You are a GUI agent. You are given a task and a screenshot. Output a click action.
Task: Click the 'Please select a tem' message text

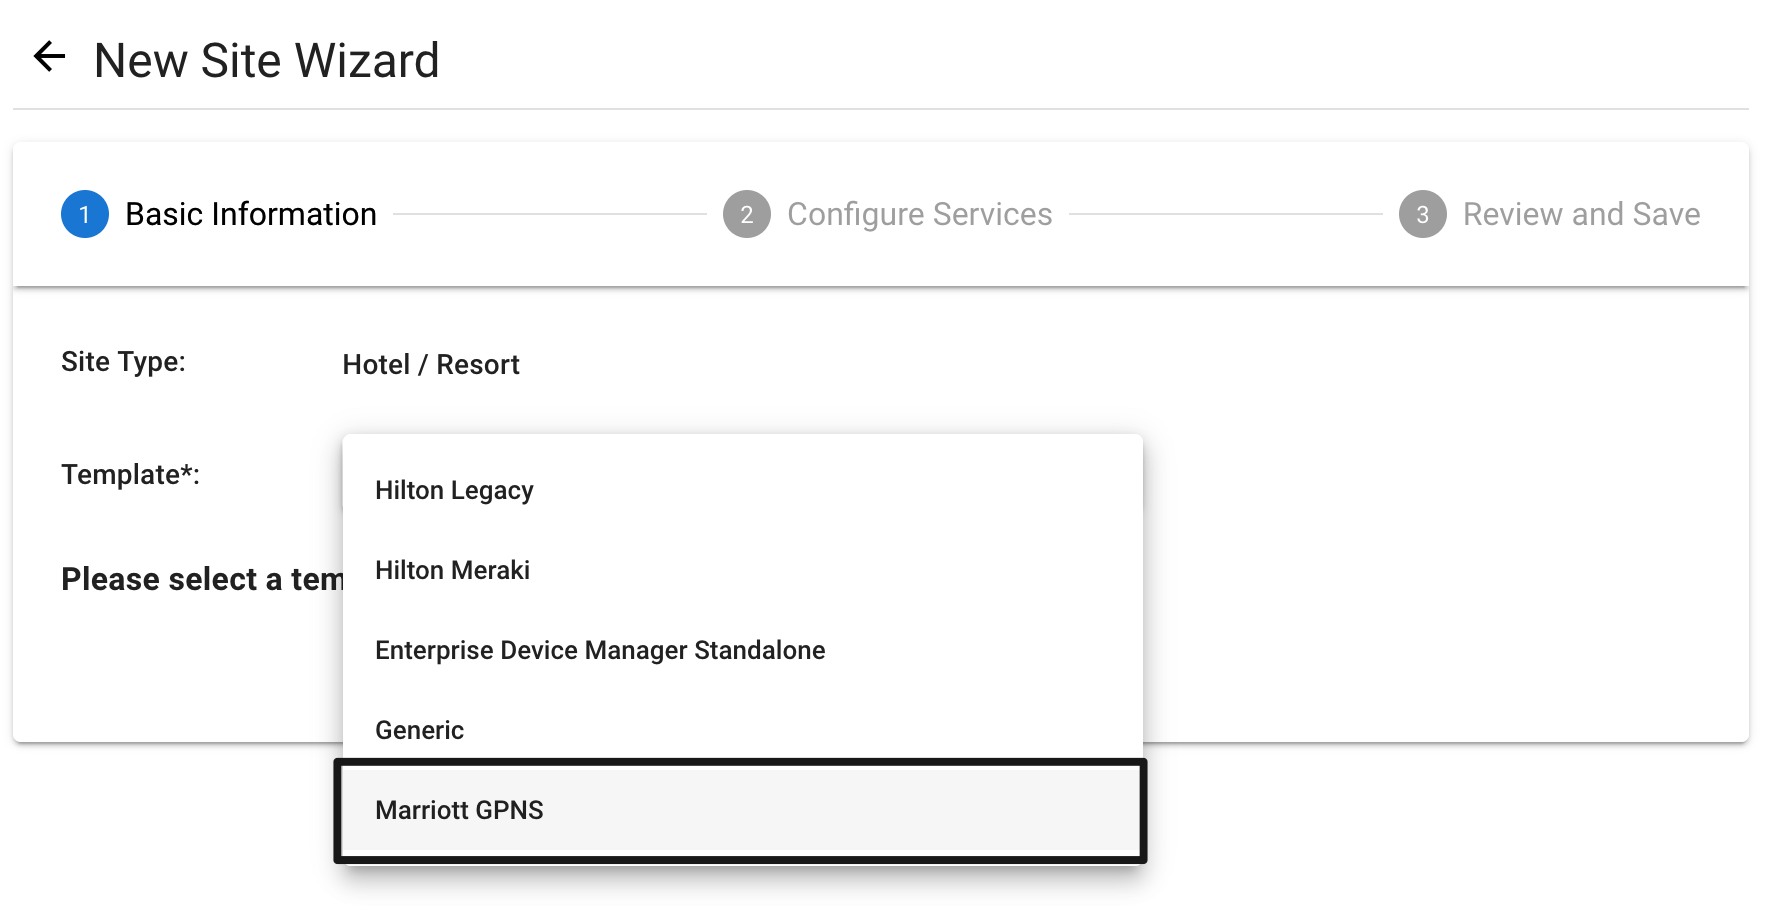coord(202,579)
